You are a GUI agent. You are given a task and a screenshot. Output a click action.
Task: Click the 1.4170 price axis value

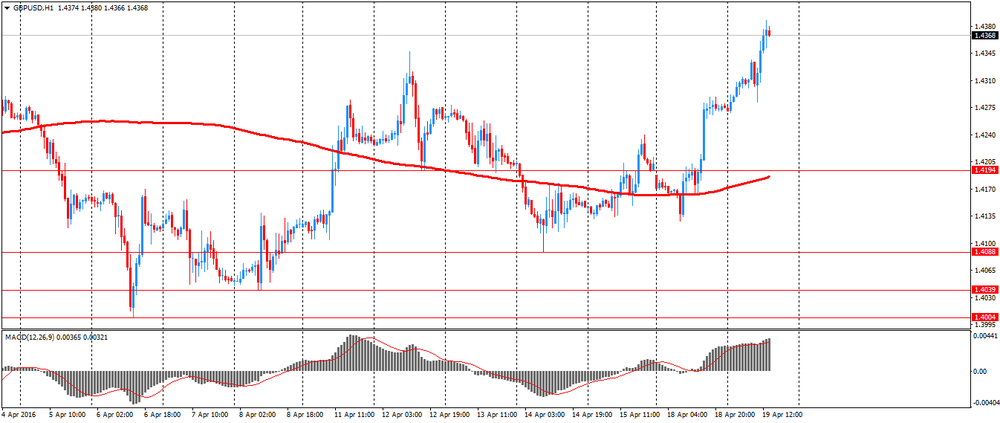(983, 189)
